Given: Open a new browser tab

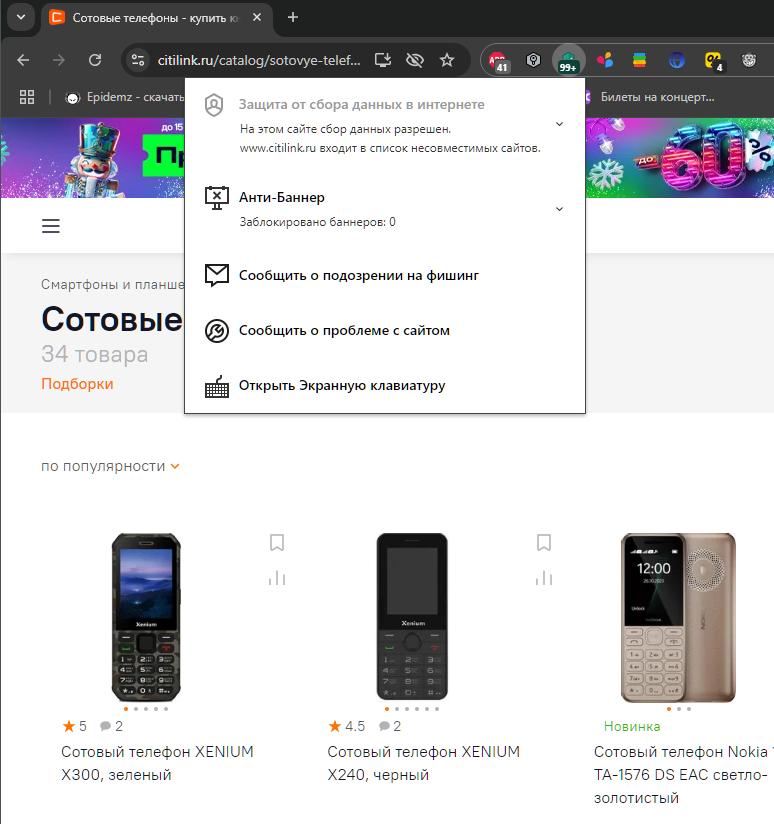Looking at the screenshot, I should coord(293,17).
